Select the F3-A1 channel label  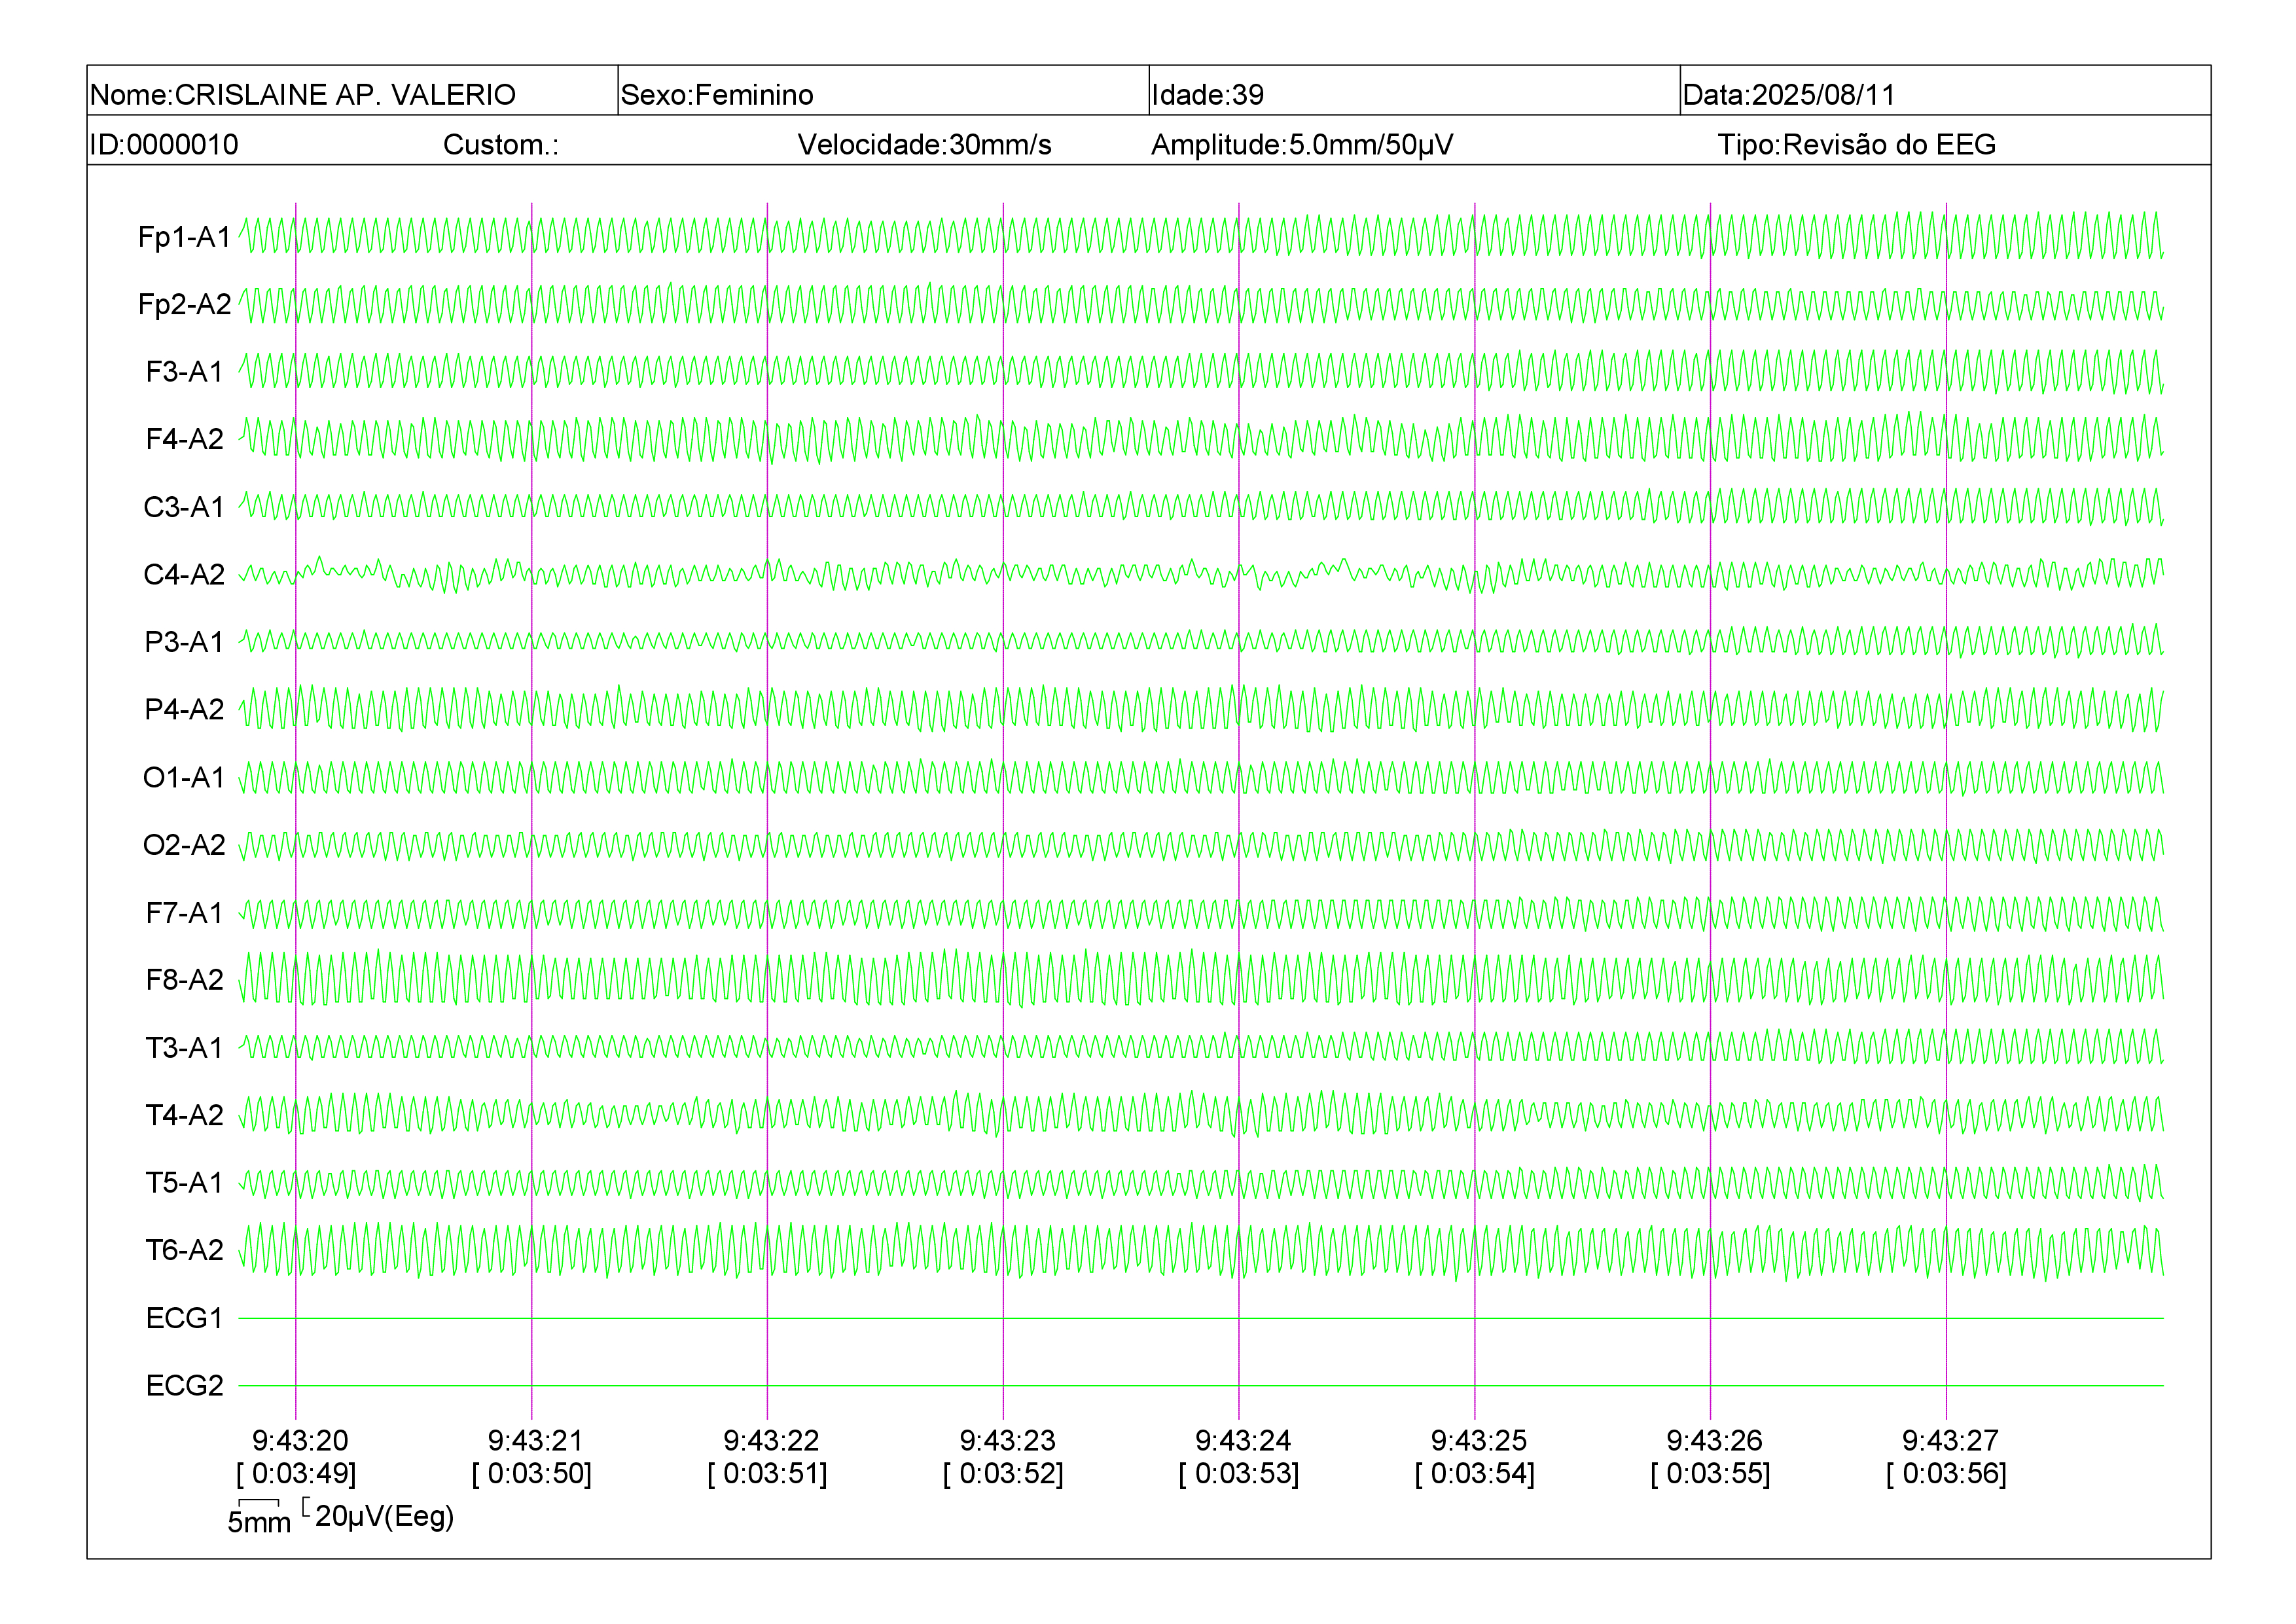point(184,372)
